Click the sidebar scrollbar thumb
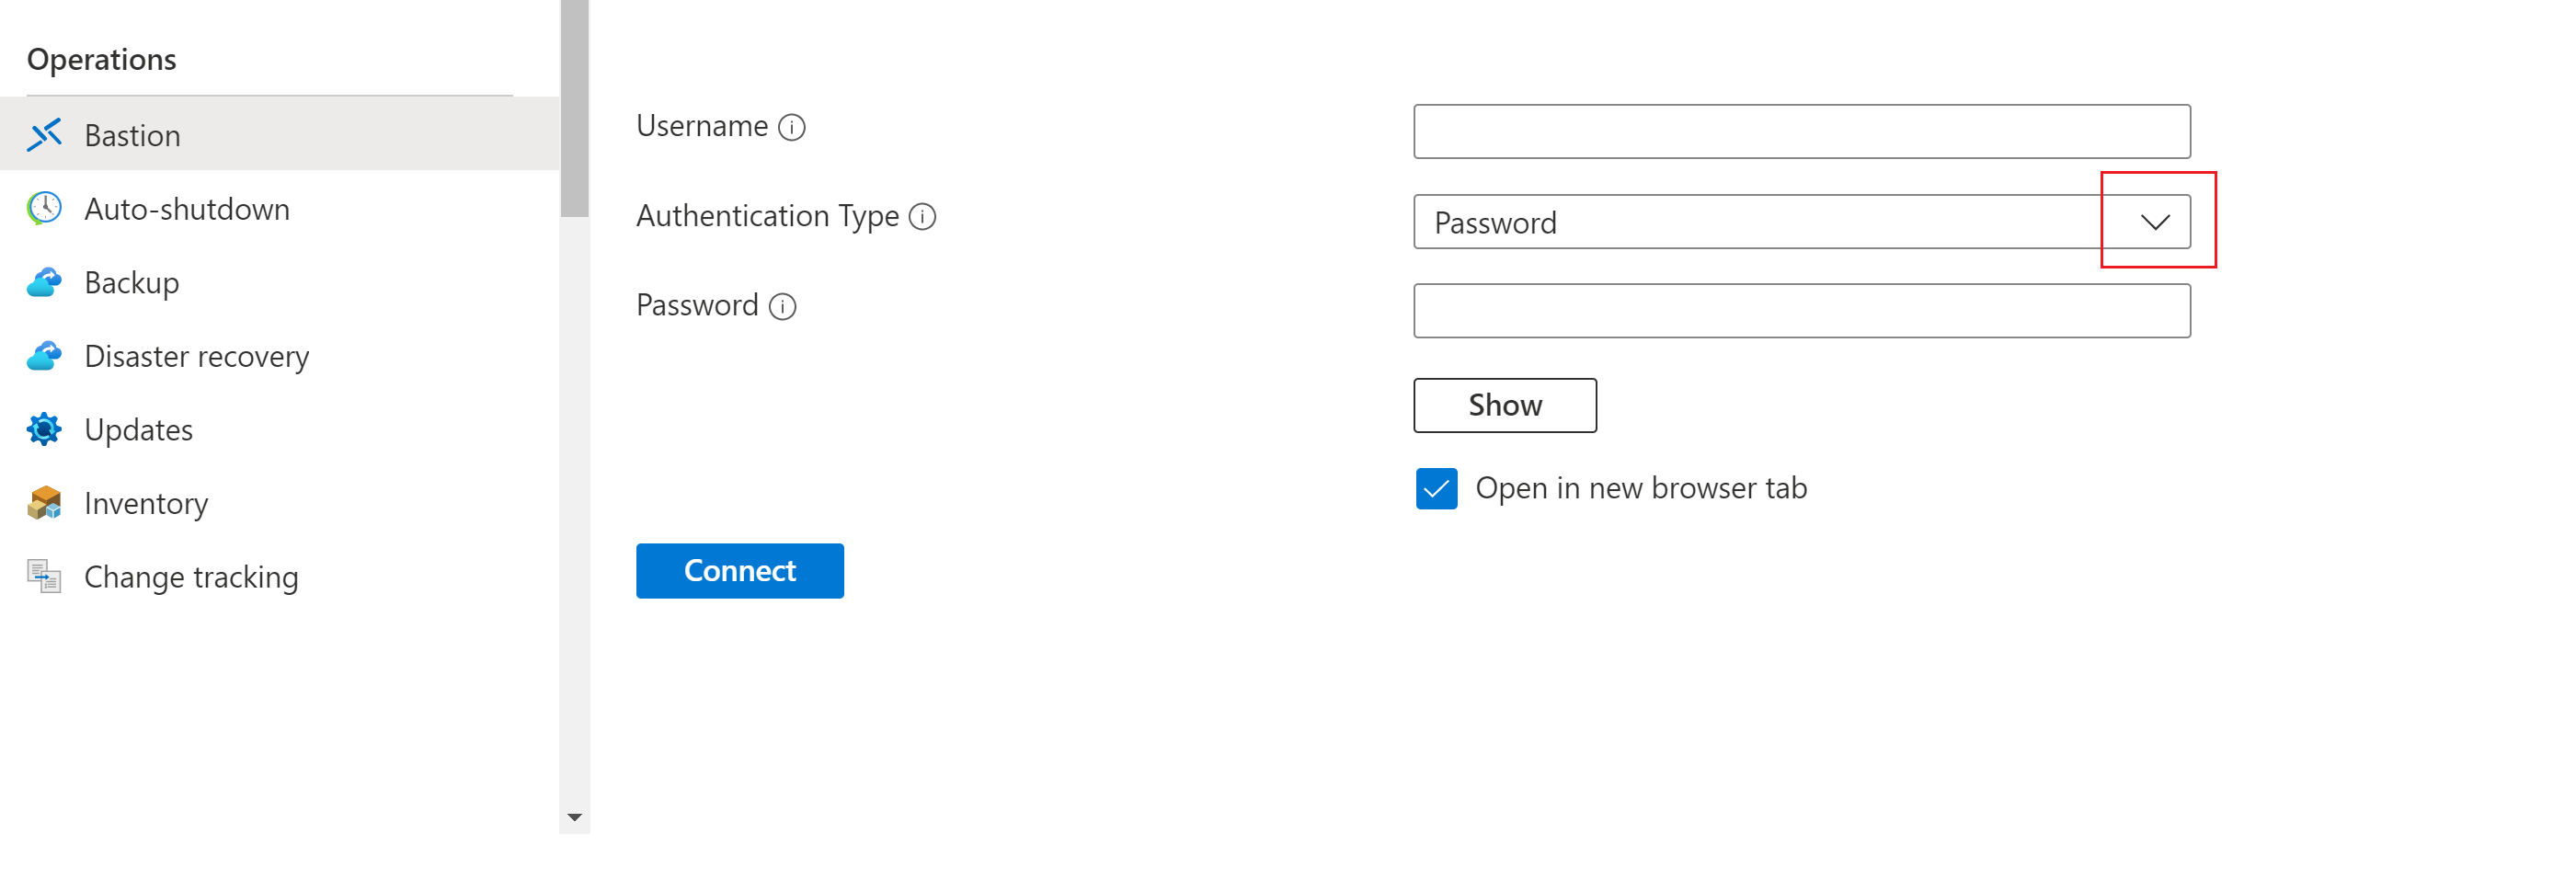 pyautogui.click(x=574, y=108)
